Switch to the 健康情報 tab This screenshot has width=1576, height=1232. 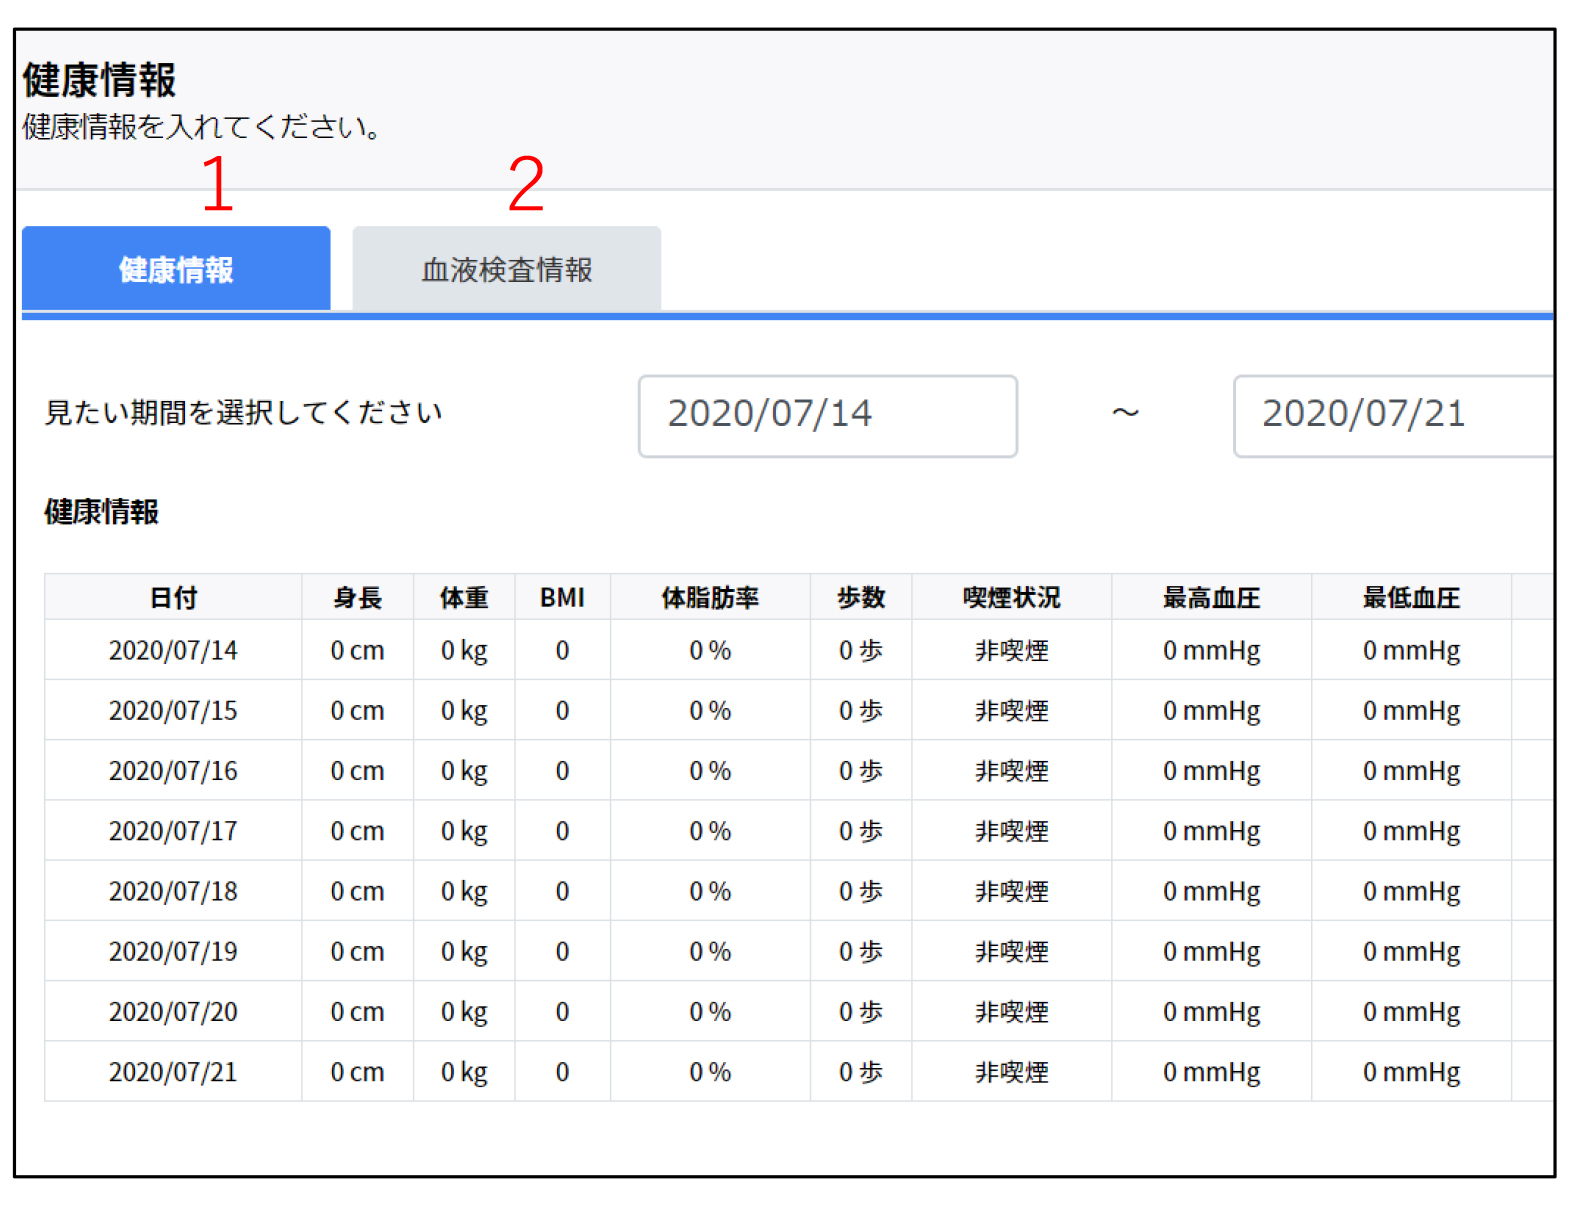click(176, 268)
